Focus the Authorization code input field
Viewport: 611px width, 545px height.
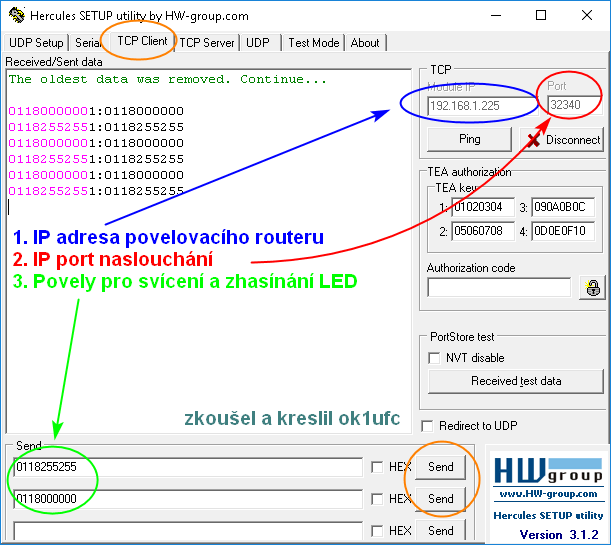tap(499, 287)
